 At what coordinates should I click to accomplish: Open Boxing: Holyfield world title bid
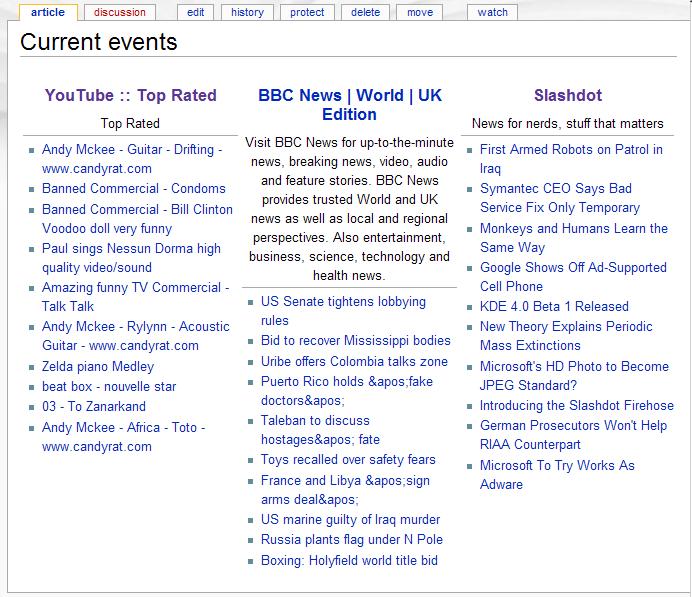[350, 560]
